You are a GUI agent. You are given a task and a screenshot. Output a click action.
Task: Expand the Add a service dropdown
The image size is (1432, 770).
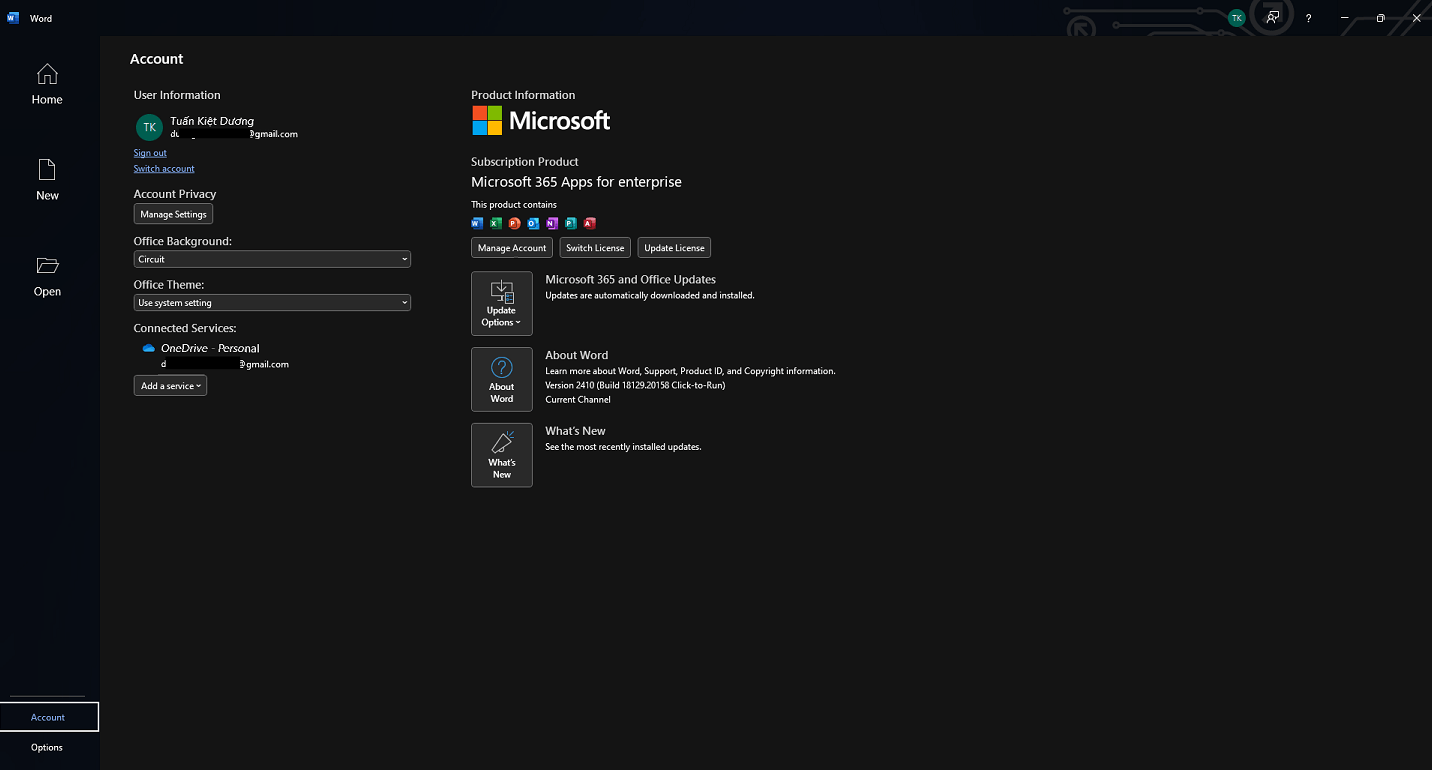click(x=170, y=386)
